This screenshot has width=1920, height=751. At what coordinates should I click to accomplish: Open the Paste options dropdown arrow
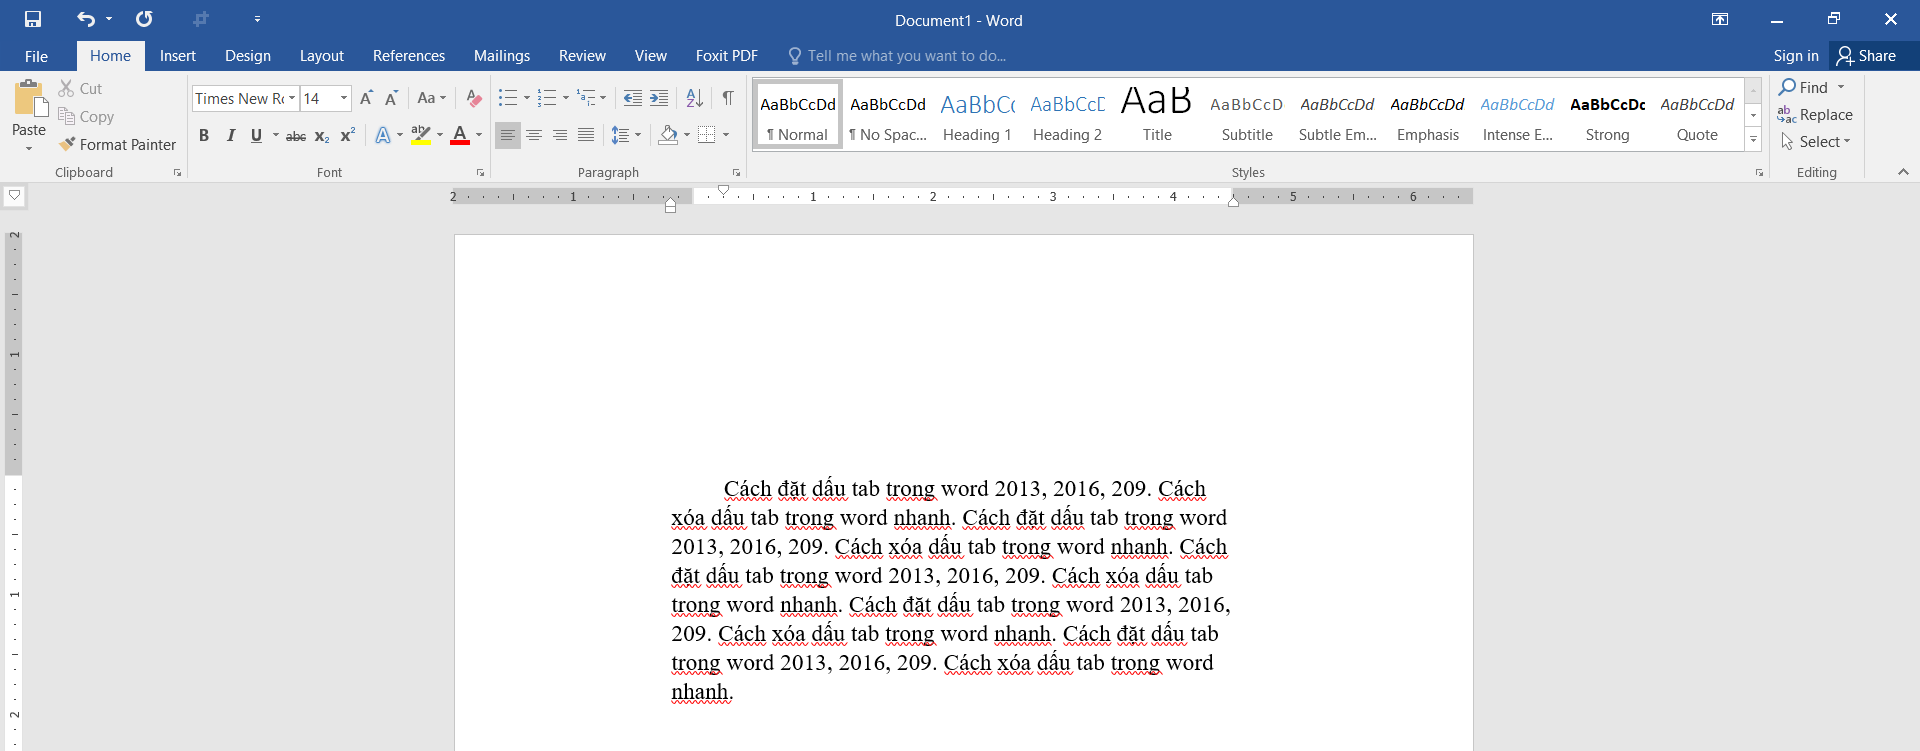coord(29,148)
